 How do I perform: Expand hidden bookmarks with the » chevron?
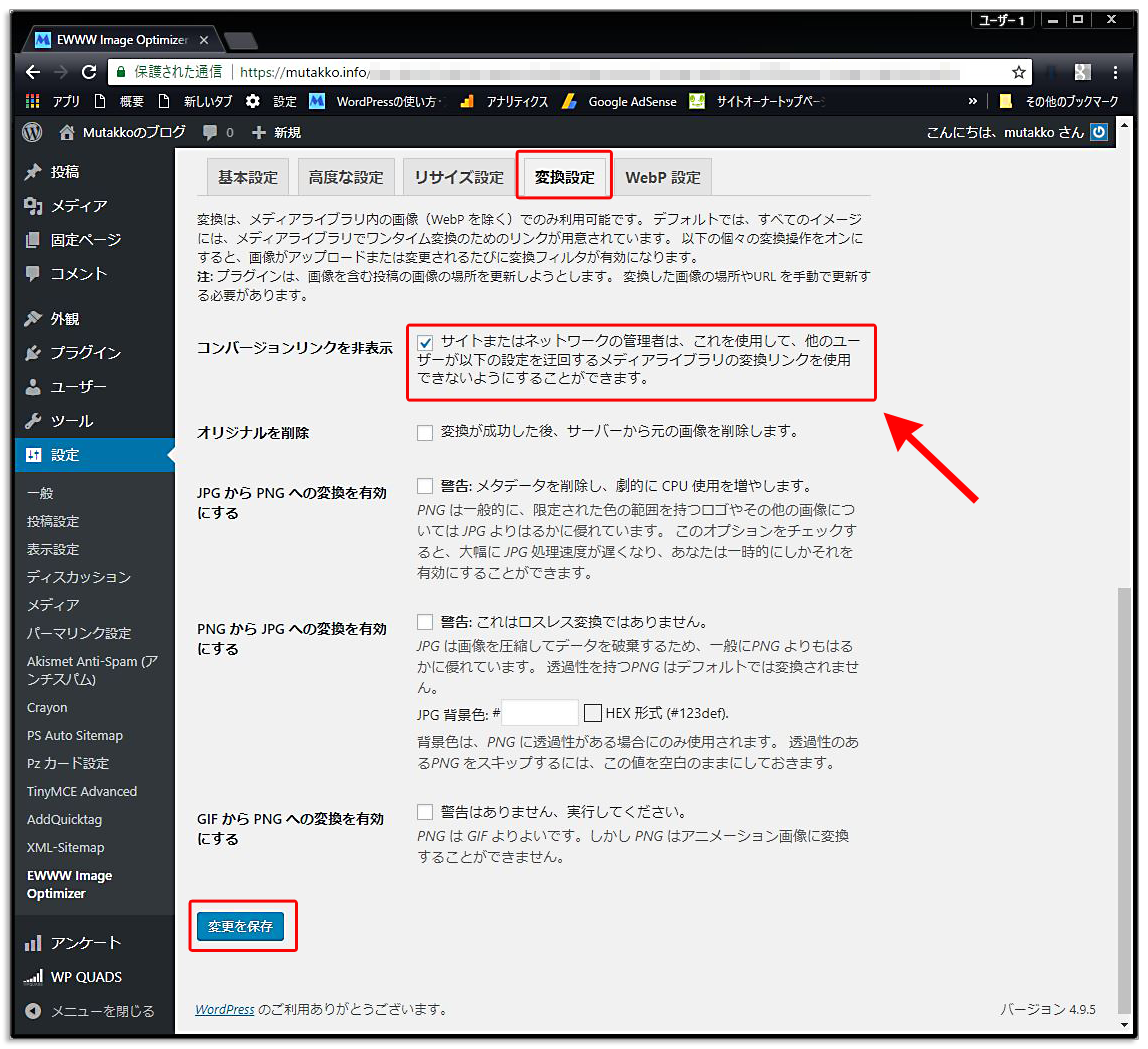click(973, 100)
